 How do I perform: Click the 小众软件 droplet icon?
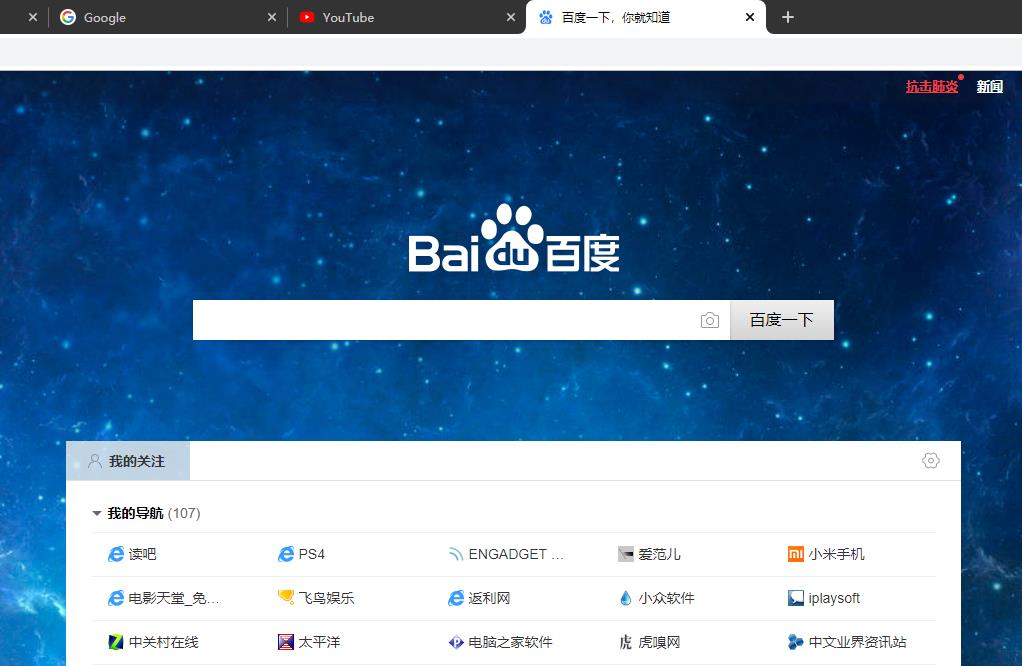(626, 598)
